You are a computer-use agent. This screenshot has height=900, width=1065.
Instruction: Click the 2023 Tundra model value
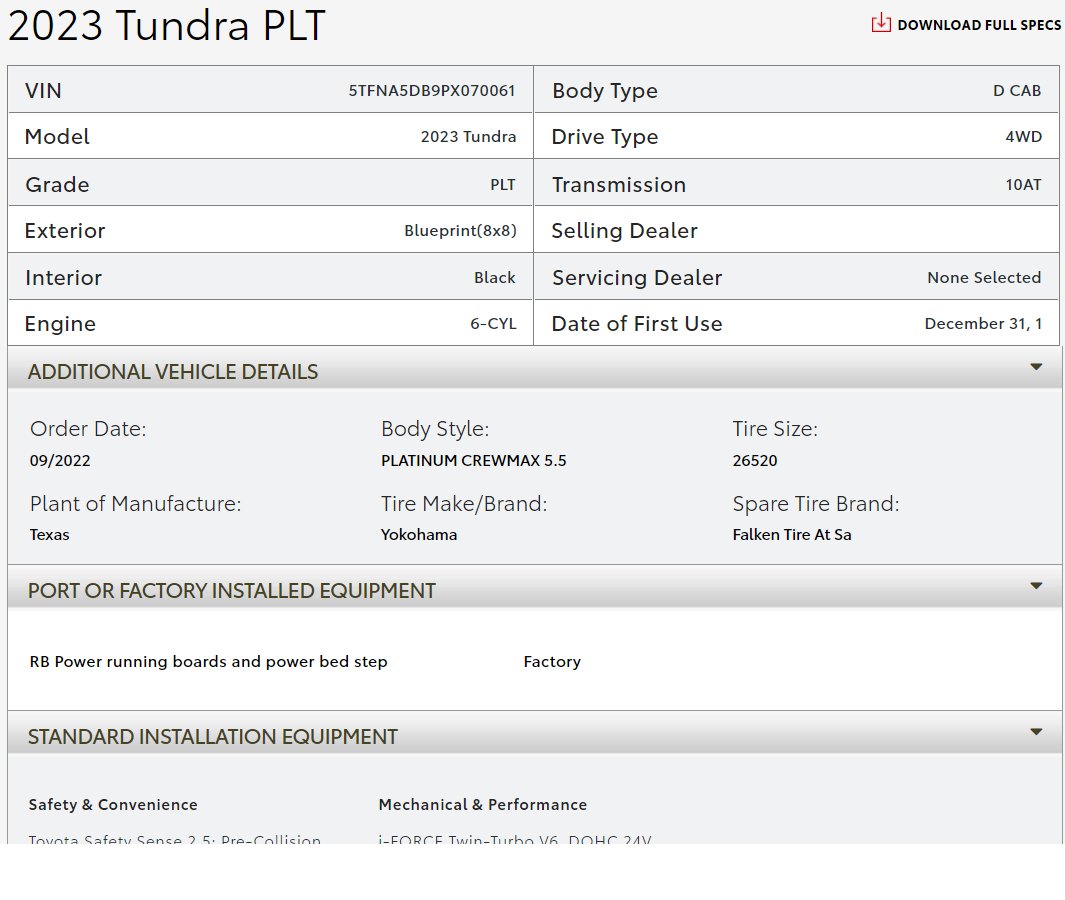tap(468, 137)
